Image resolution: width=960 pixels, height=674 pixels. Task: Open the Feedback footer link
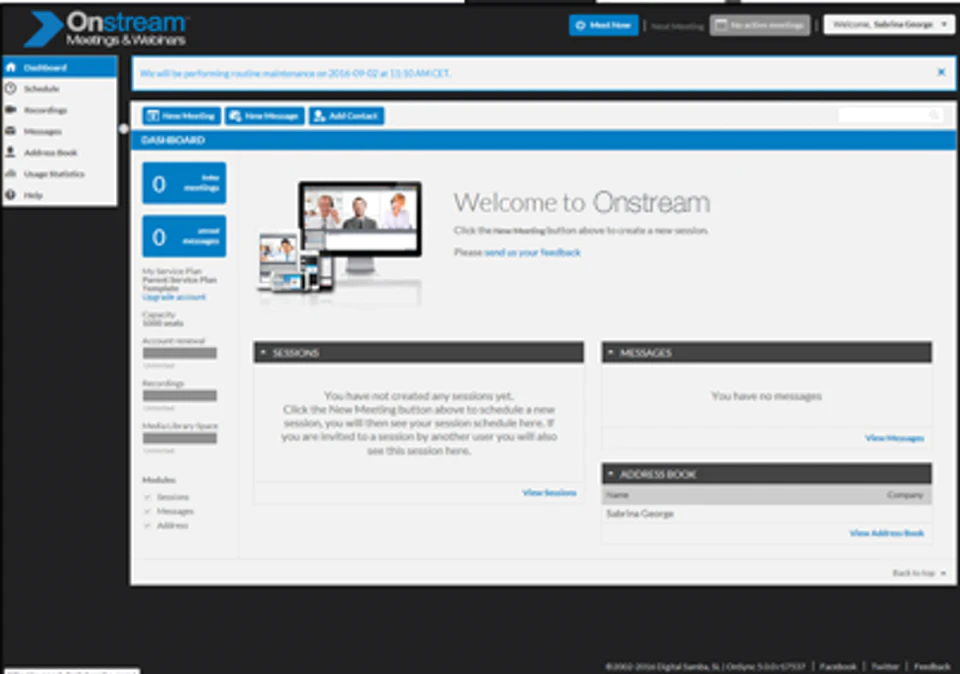tap(932, 666)
